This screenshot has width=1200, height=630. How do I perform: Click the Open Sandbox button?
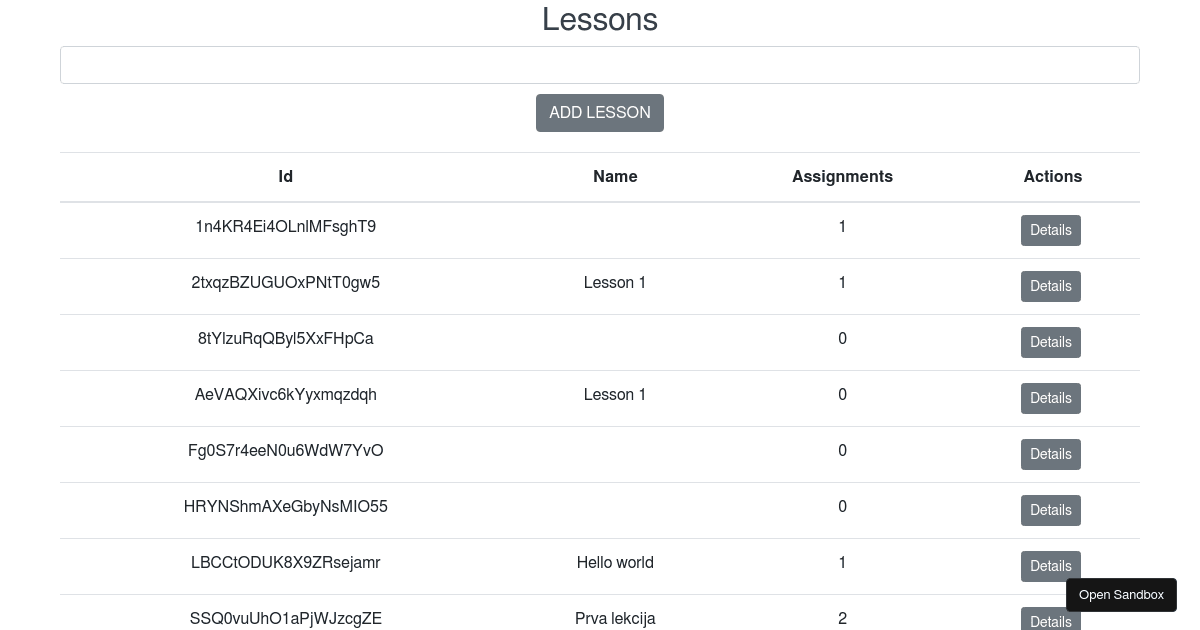coord(1121,595)
